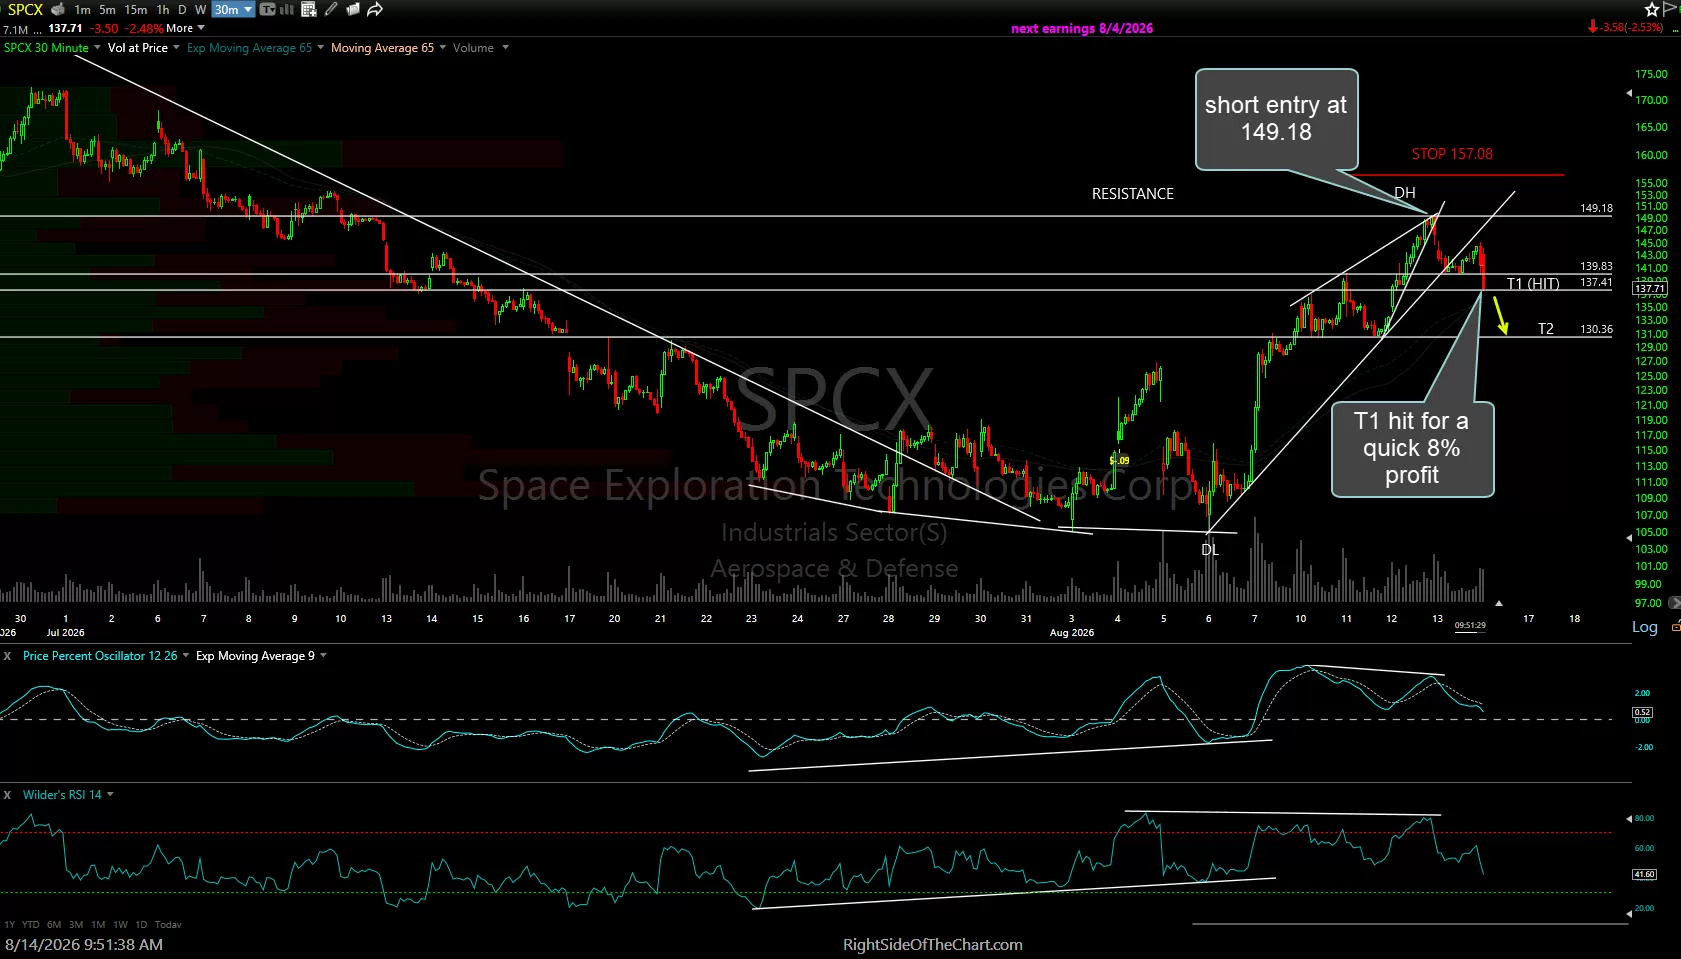Expand the More quote details dropdown
The width and height of the screenshot is (1681, 959).
[x=185, y=28]
